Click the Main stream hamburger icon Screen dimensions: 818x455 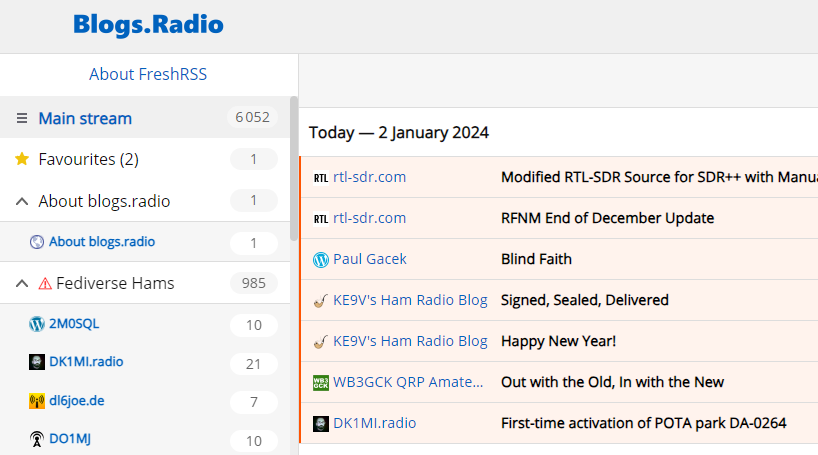(x=22, y=118)
